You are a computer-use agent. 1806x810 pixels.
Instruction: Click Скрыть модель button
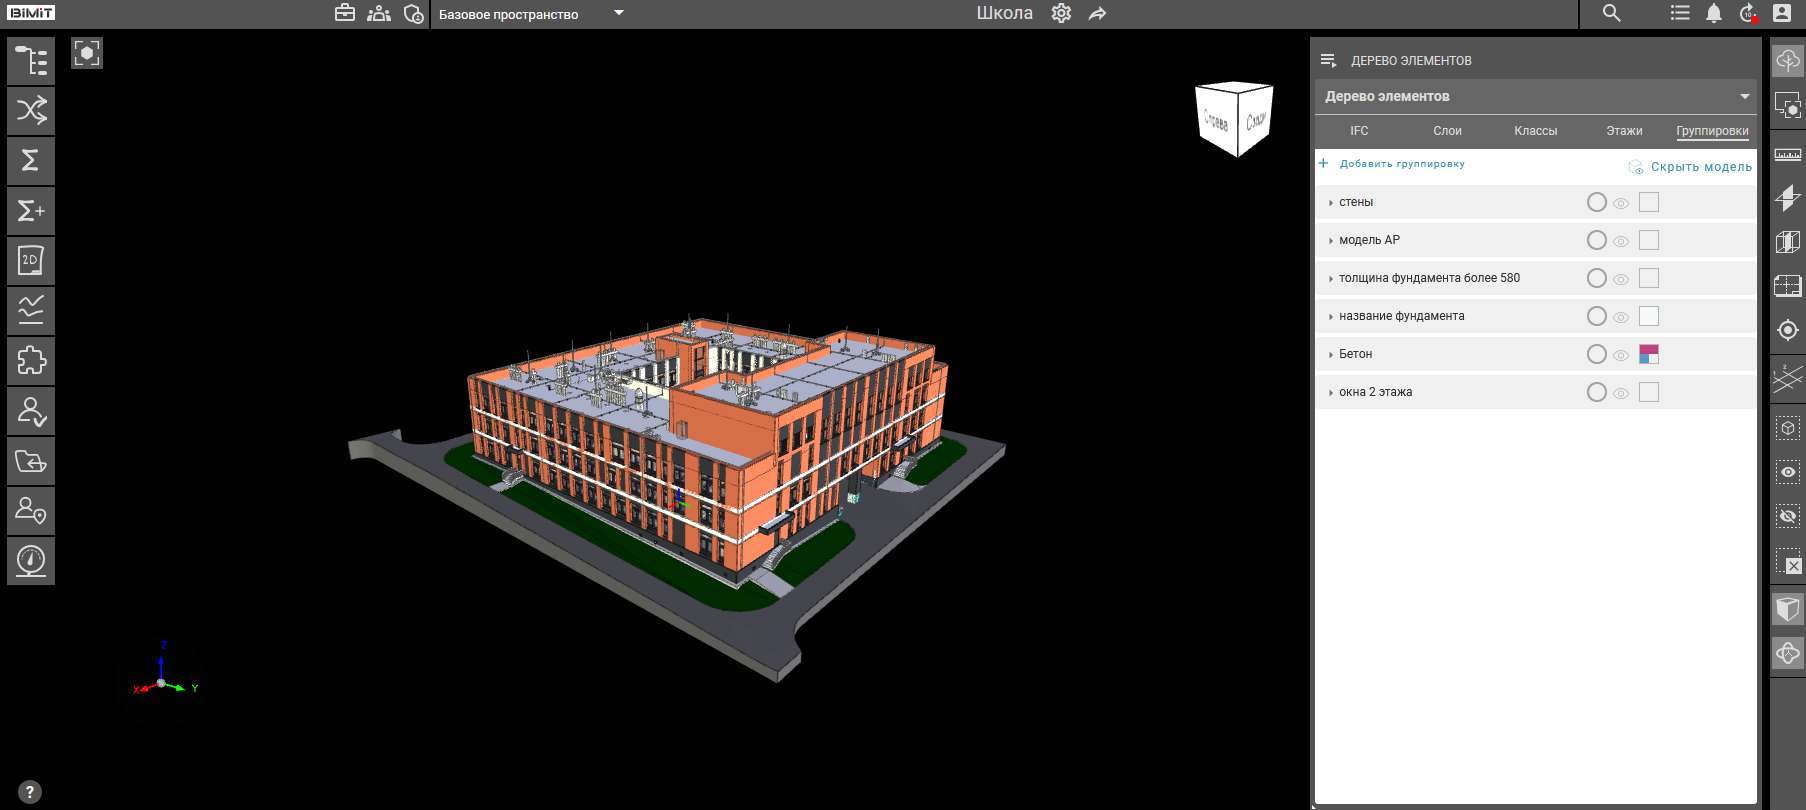pos(1700,167)
